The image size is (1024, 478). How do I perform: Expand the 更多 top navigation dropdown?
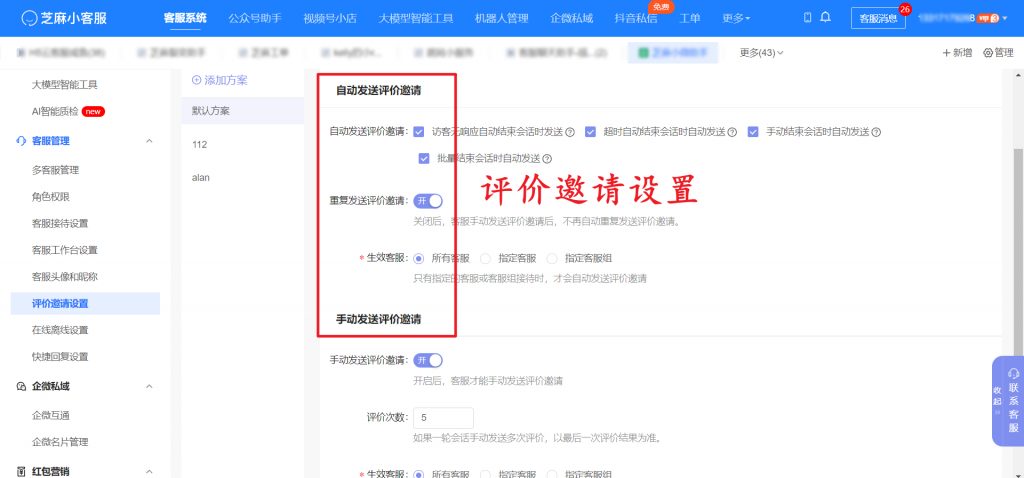coord(736,18)
